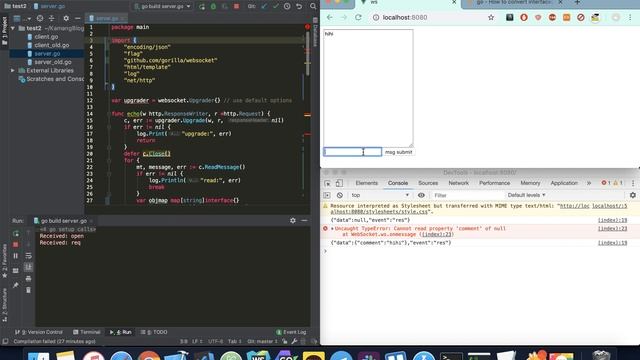Toggle DevTools console sidebar
Viewport: 640px width, 360px height.
327,196
